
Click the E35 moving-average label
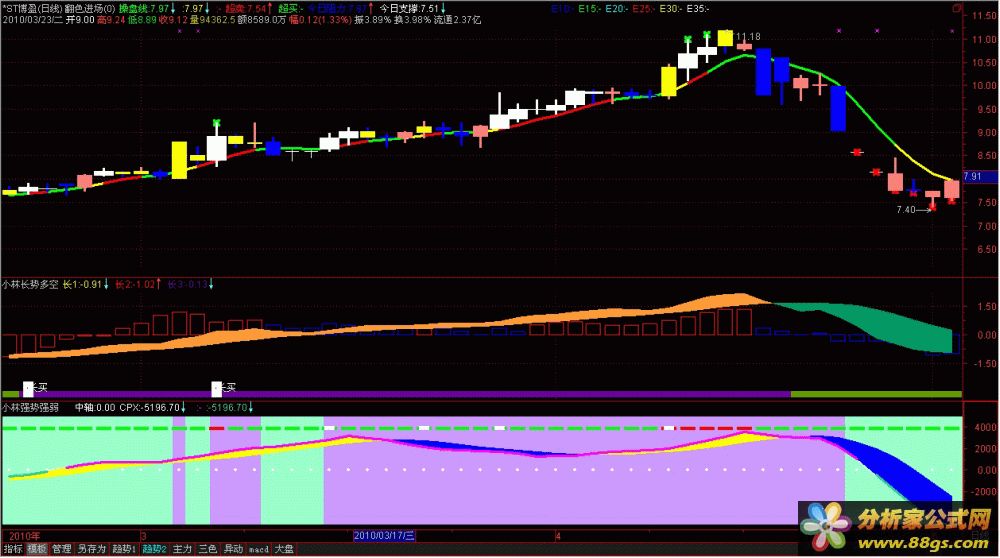[x=697, y=9]
